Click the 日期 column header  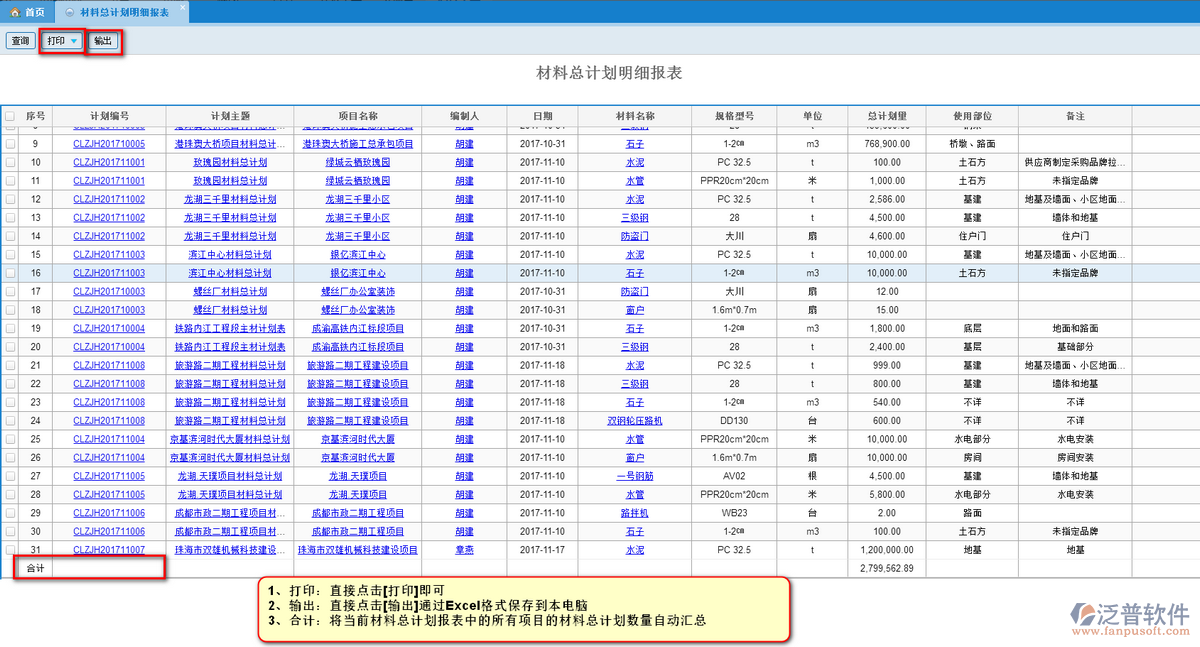click(542, 116)
